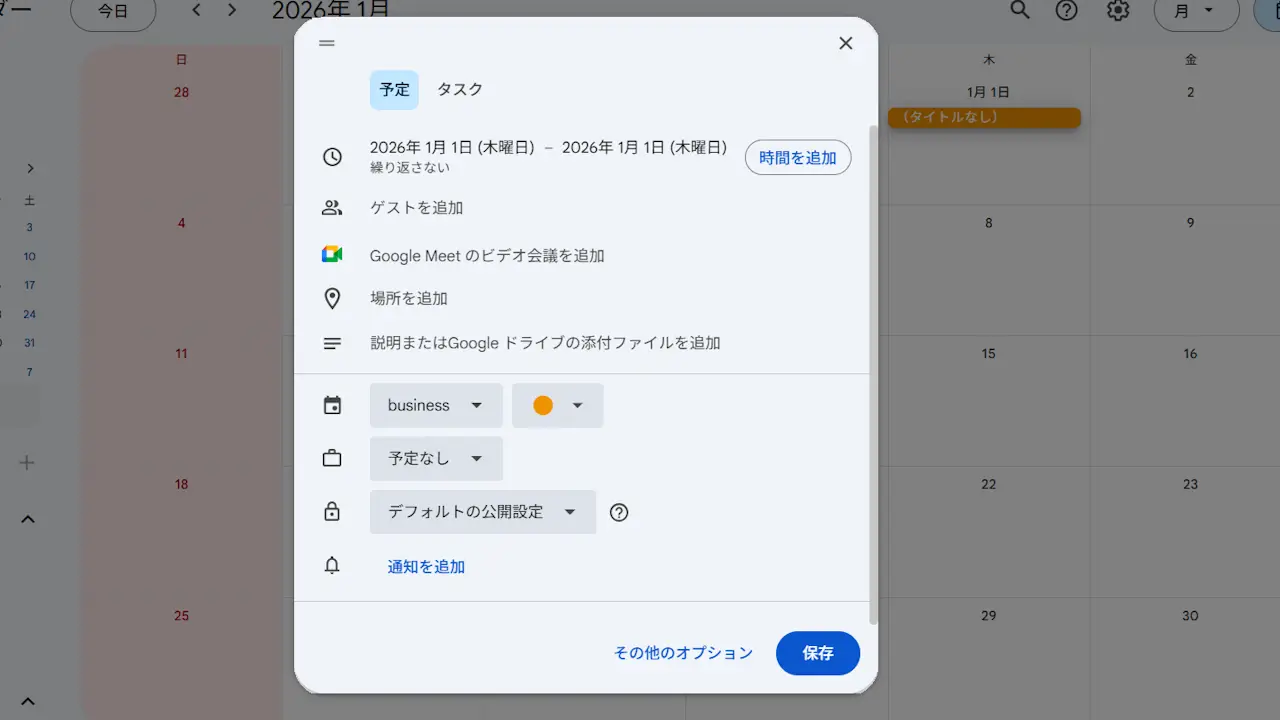The image size is (1280, 720).
Task: Click the search magnifier icon
Action: click(1019, 10)
